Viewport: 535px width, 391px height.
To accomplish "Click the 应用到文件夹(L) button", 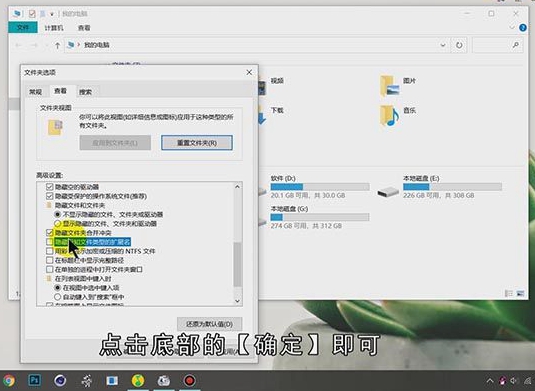I will tap(115, 143).
